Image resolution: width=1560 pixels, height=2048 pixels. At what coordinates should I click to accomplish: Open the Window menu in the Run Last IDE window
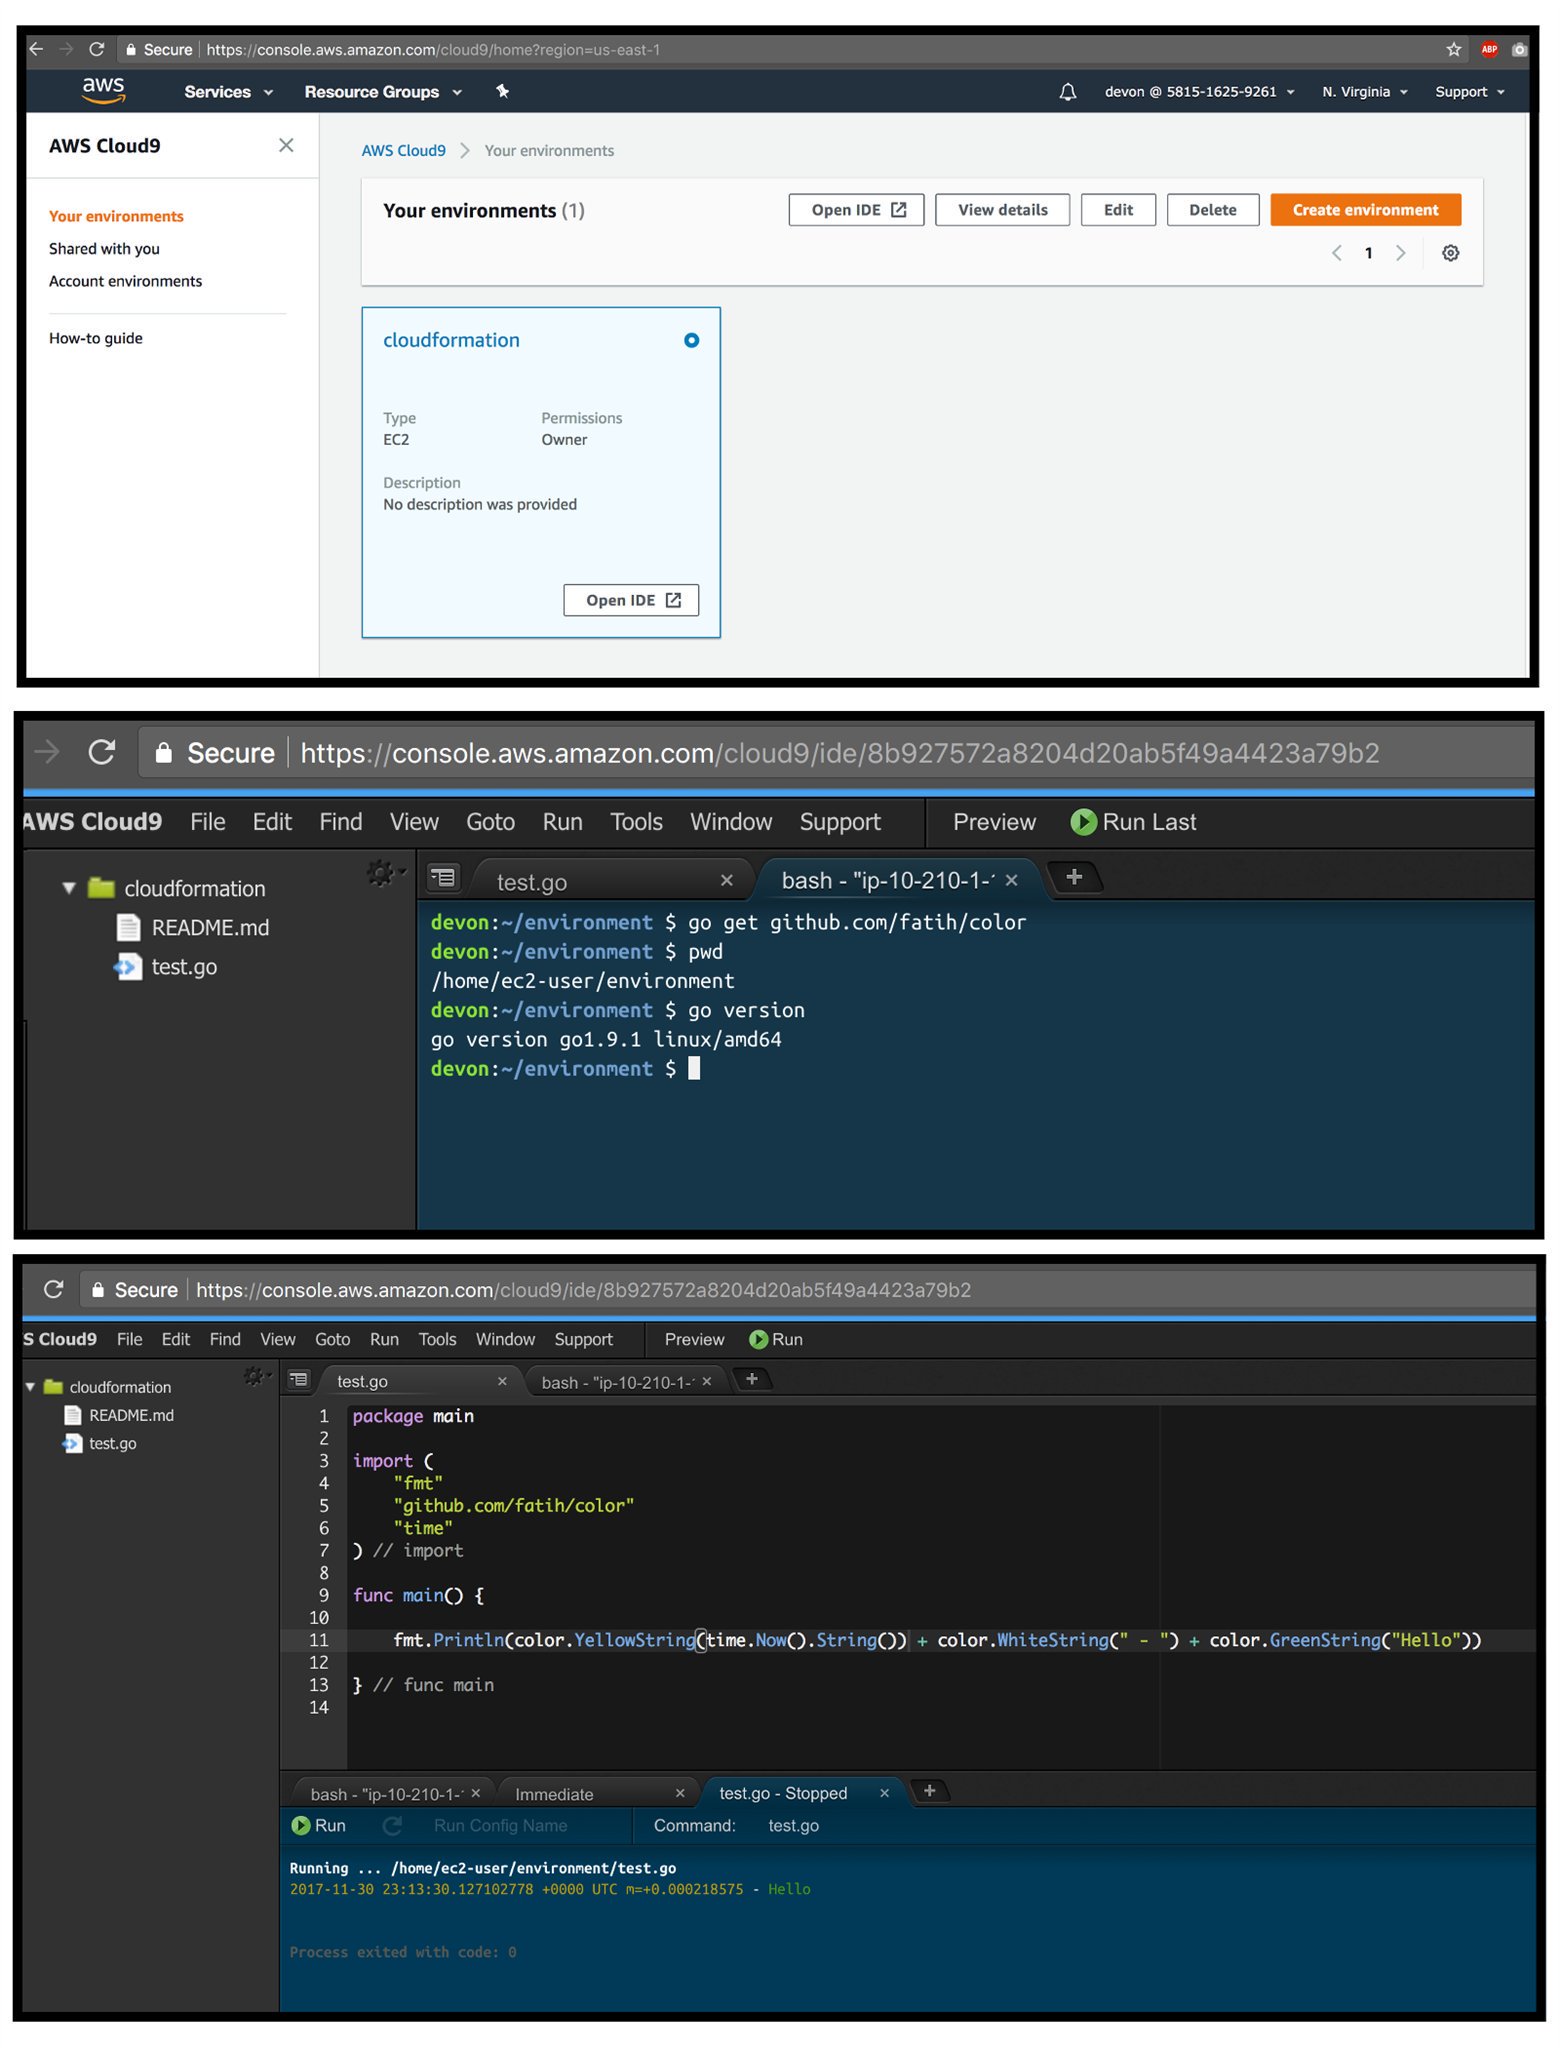731,822
